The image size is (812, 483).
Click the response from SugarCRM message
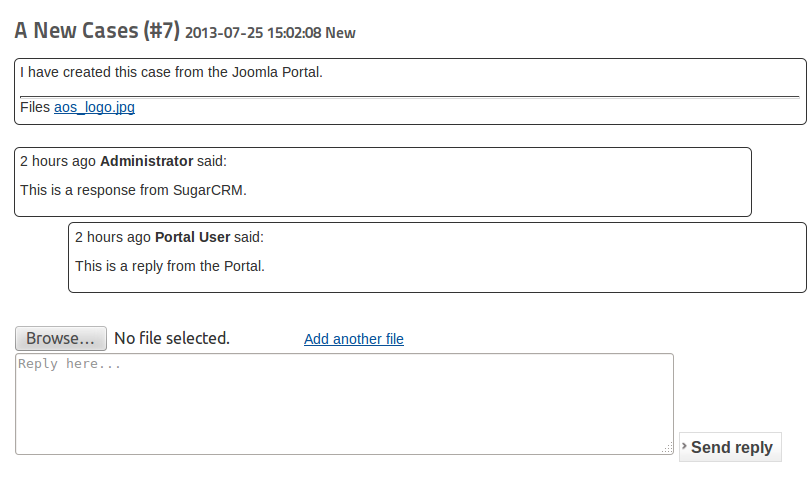point(133,189)
